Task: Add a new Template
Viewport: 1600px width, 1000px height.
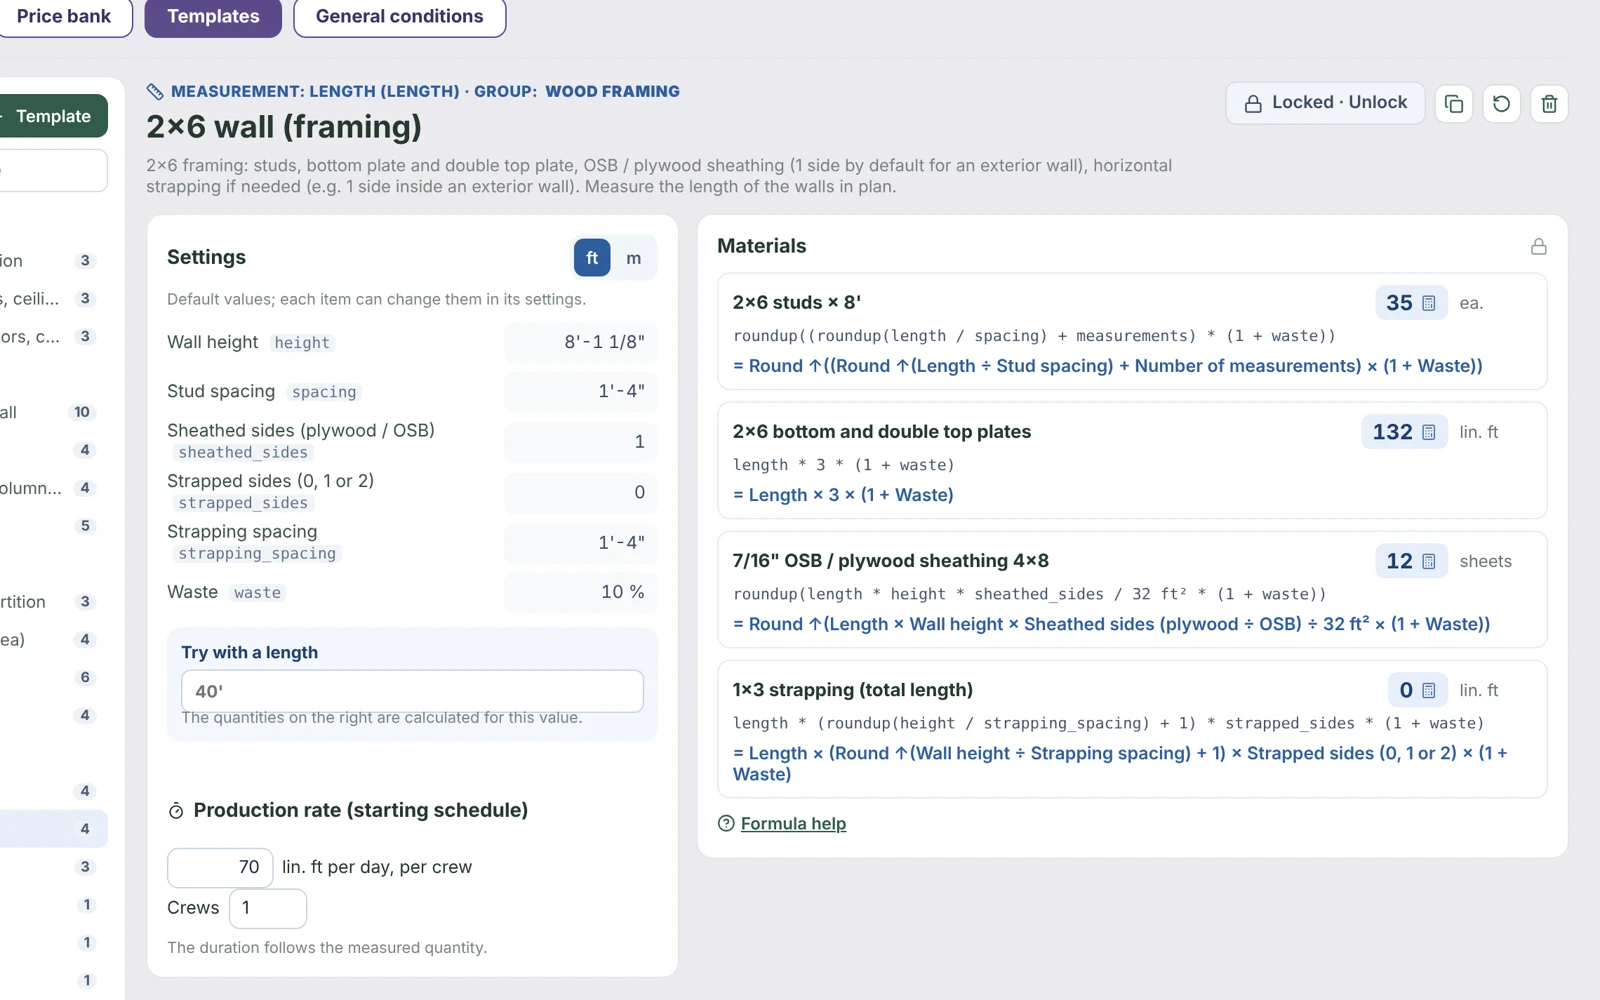Action: (x=53, y=116)
